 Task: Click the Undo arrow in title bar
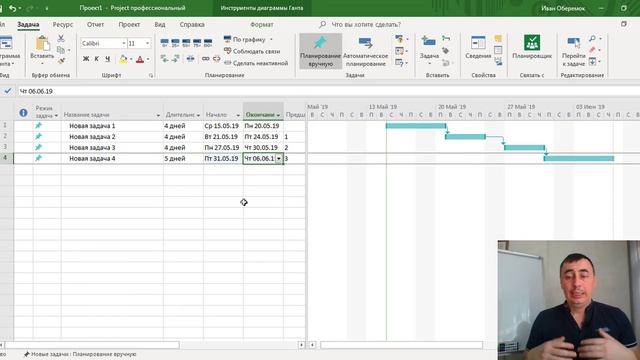(12, 8)
